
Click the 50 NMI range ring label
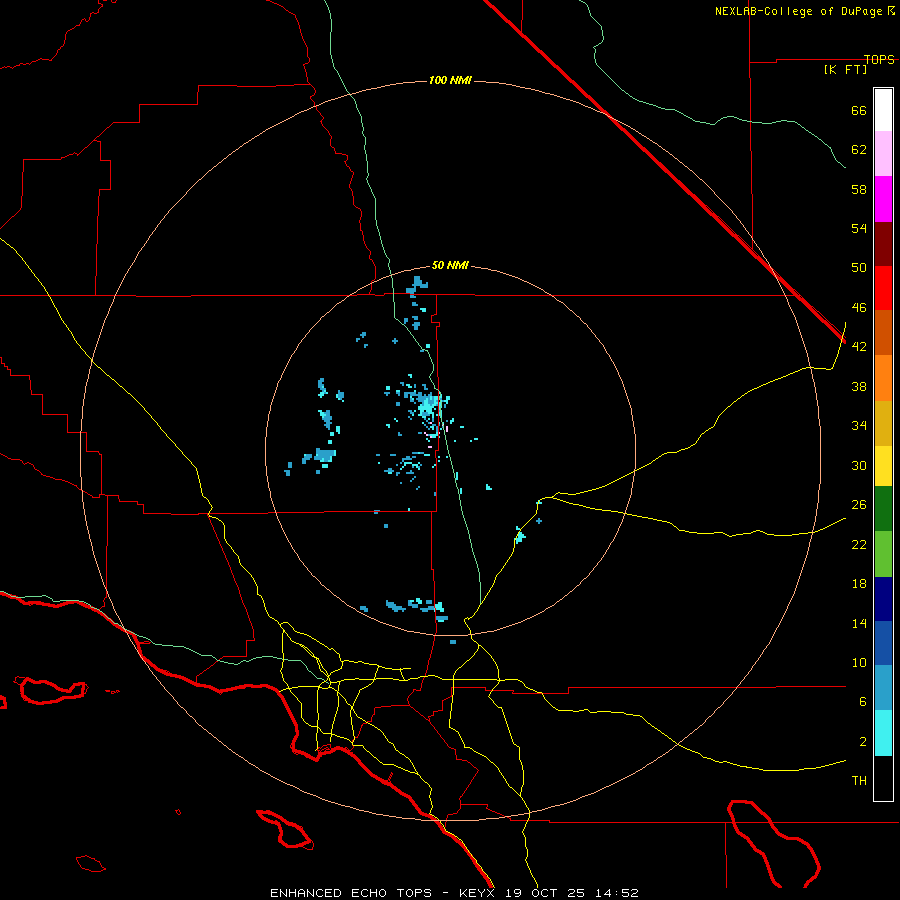tap(450, 265)
